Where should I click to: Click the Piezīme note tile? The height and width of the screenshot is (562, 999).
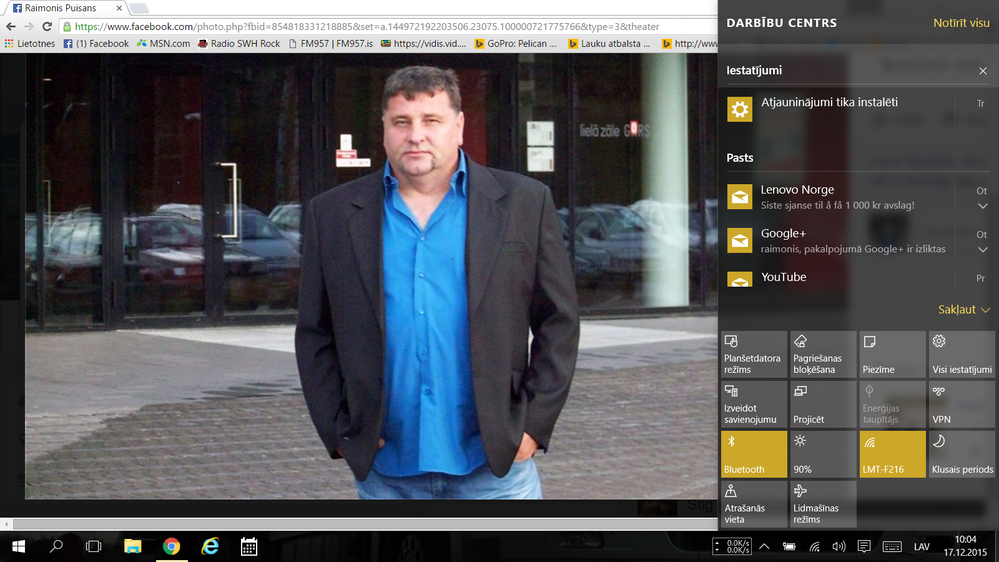pos(892,354)
